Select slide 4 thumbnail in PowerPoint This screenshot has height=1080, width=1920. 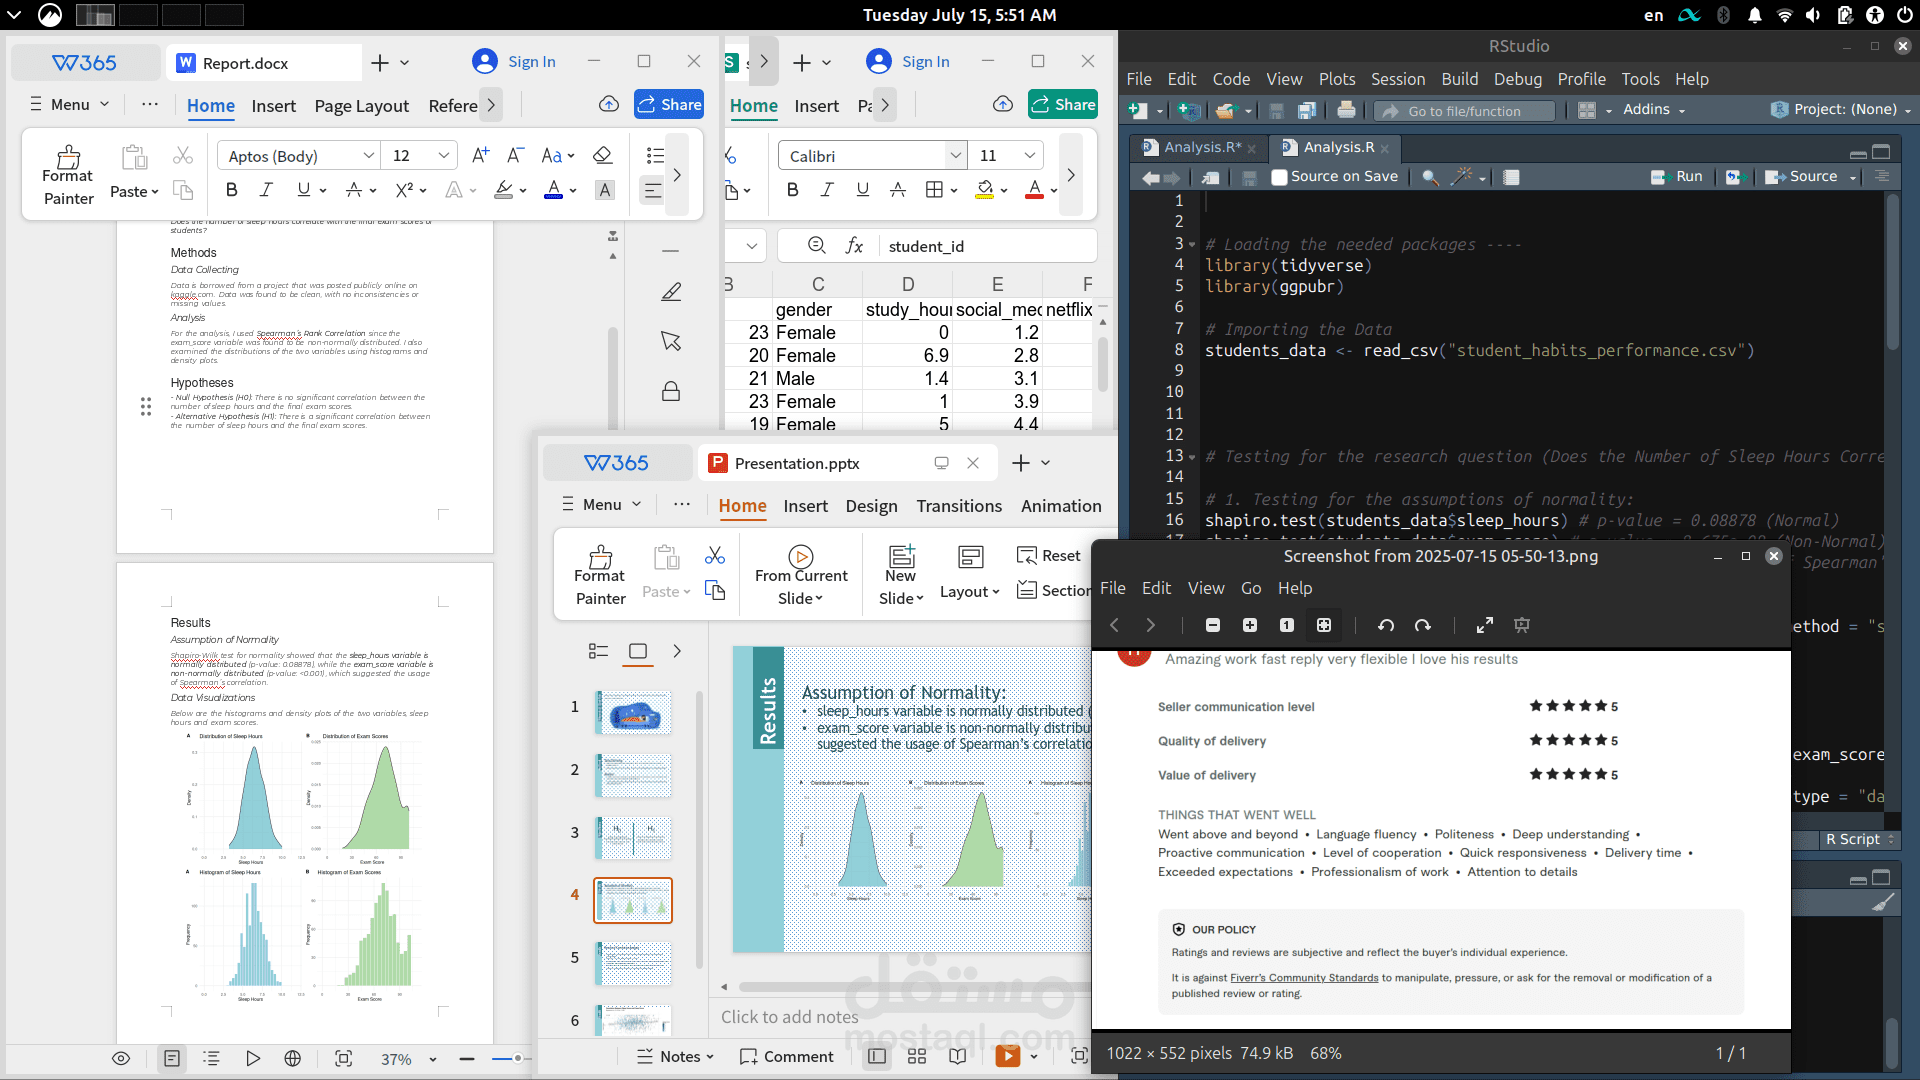pos(632,900)
